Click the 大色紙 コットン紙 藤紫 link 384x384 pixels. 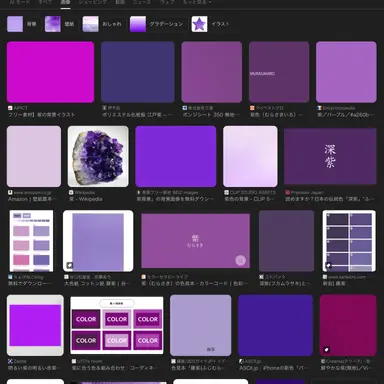[x=96, y=284]
